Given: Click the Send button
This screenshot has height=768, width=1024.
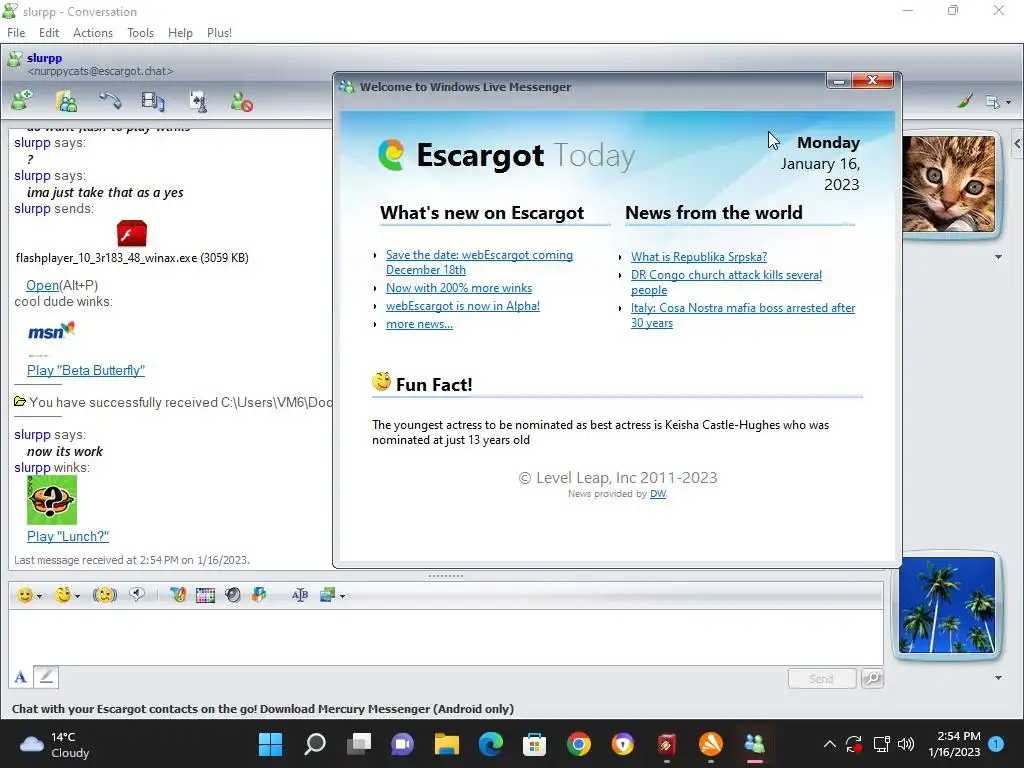Looking at the screenshot, I should pos(821,679).
